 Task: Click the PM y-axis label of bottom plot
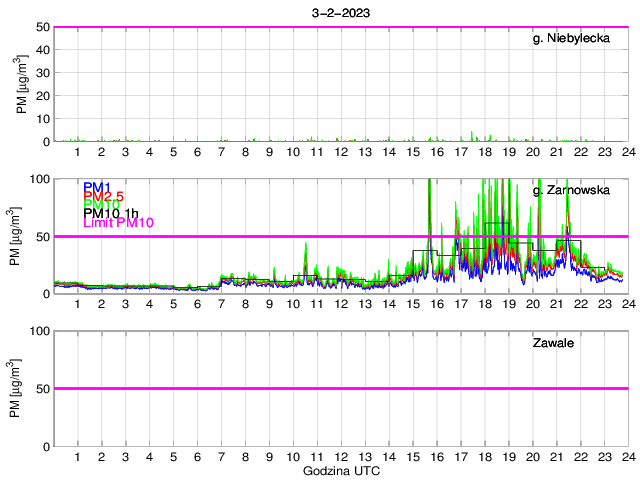[21, 388]
